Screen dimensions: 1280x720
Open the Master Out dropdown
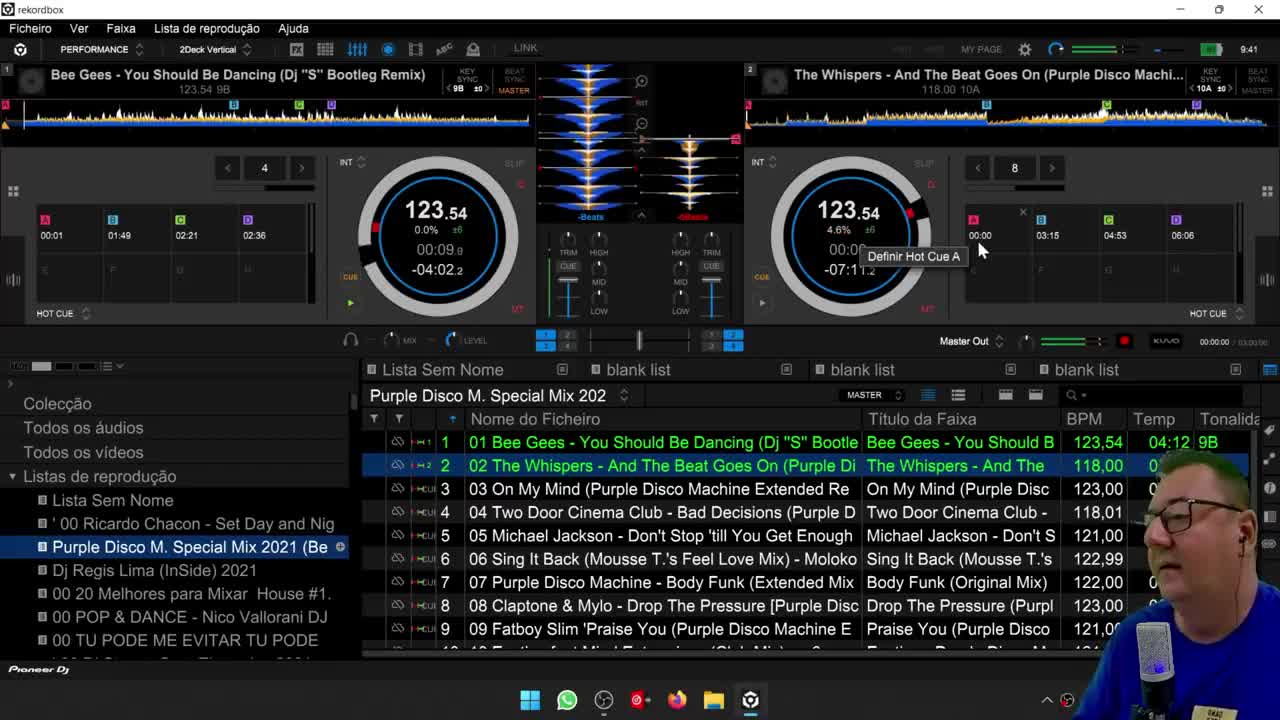point(971,341)
